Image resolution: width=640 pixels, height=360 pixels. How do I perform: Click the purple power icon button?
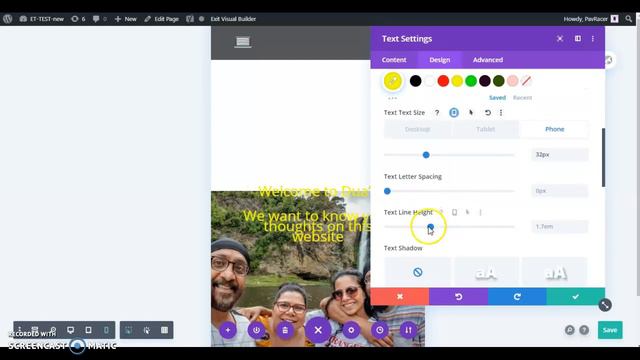pos(256,330)
